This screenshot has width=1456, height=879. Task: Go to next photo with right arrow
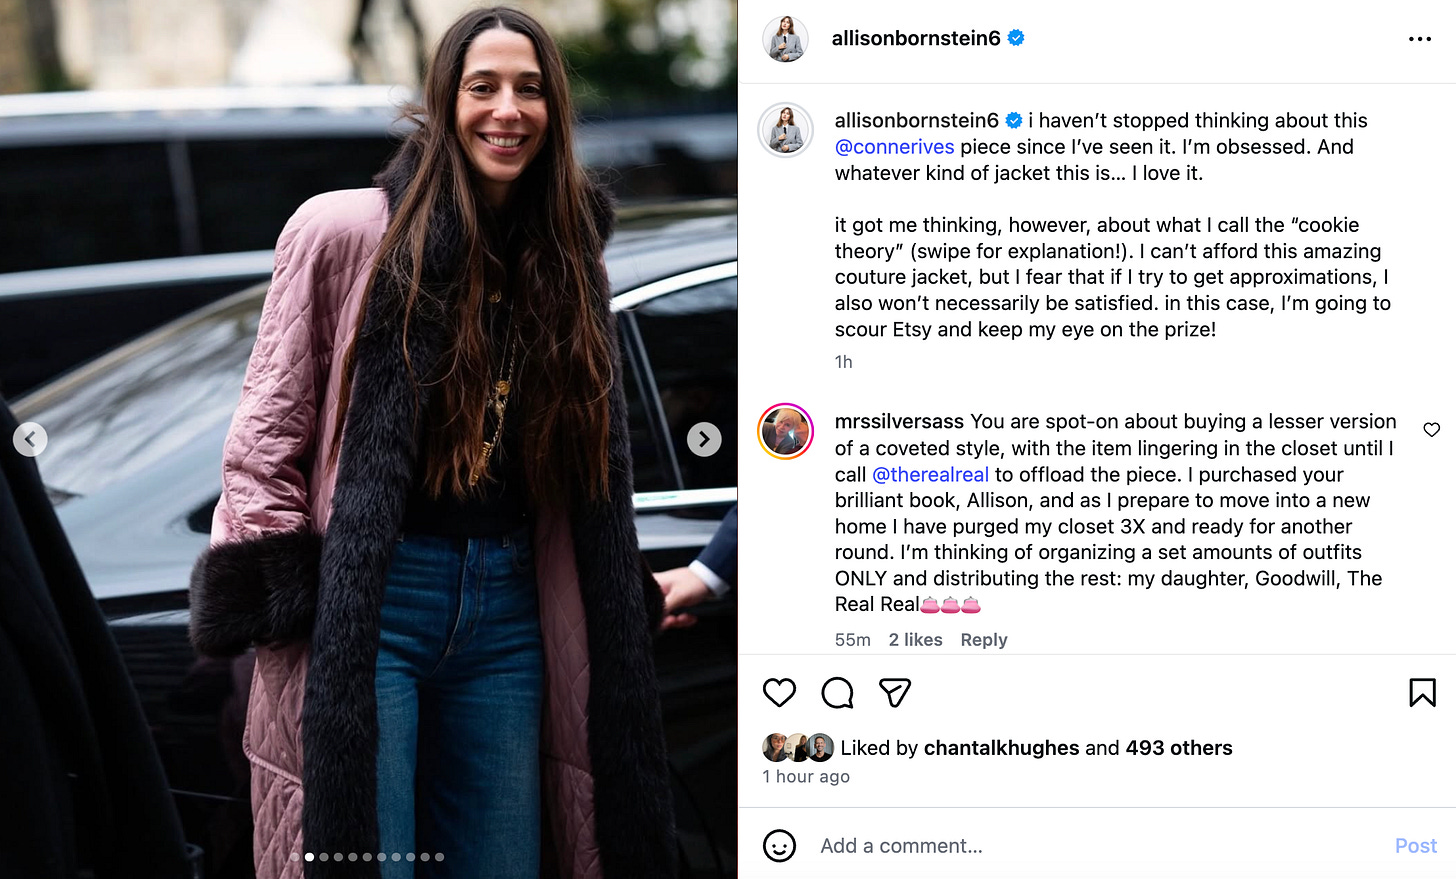pos(704,439)
